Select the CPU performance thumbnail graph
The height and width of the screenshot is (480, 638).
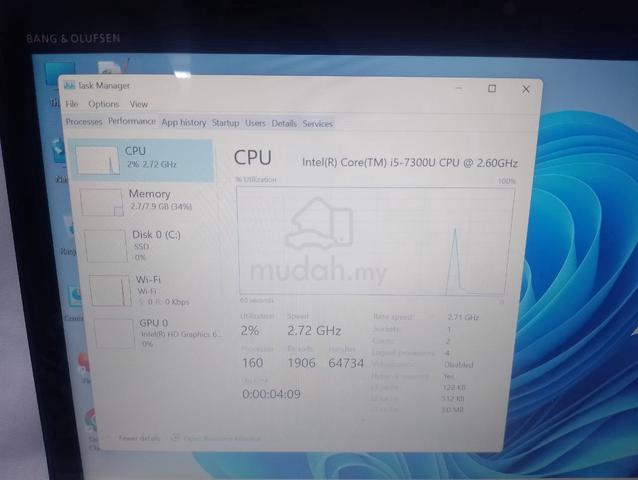[x=98, y=160]
